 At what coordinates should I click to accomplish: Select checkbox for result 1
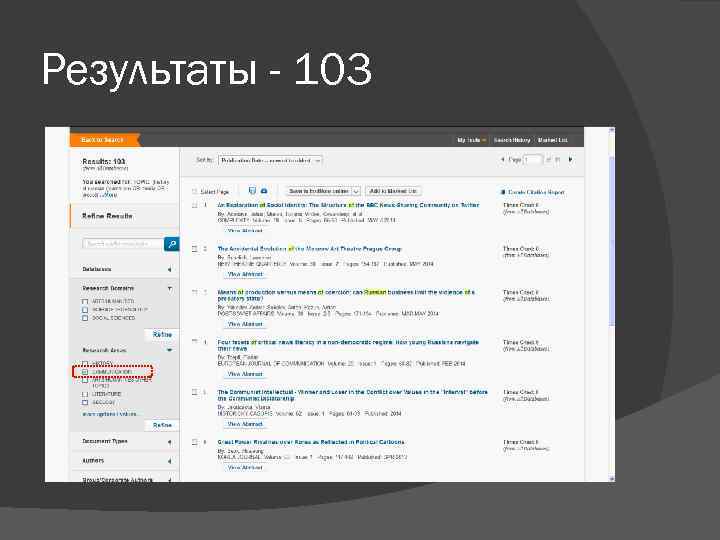[x=195, y=205]
